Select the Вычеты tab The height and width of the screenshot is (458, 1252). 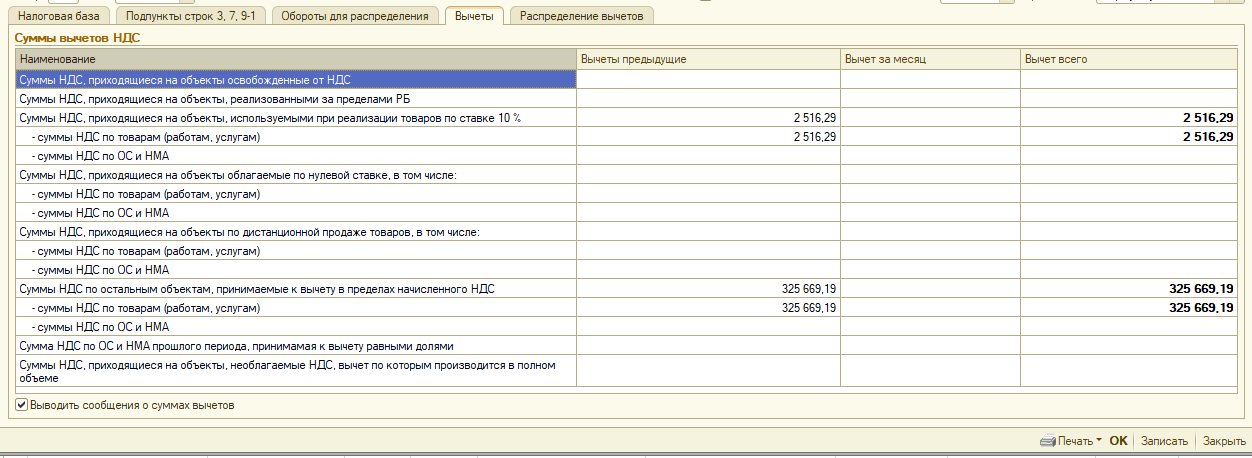coord(473,16)
